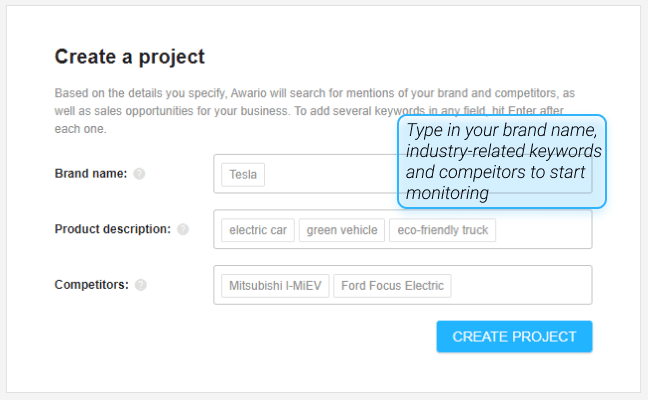
Task: Click the Brand name help icon
Action: (x=139, y=174)
